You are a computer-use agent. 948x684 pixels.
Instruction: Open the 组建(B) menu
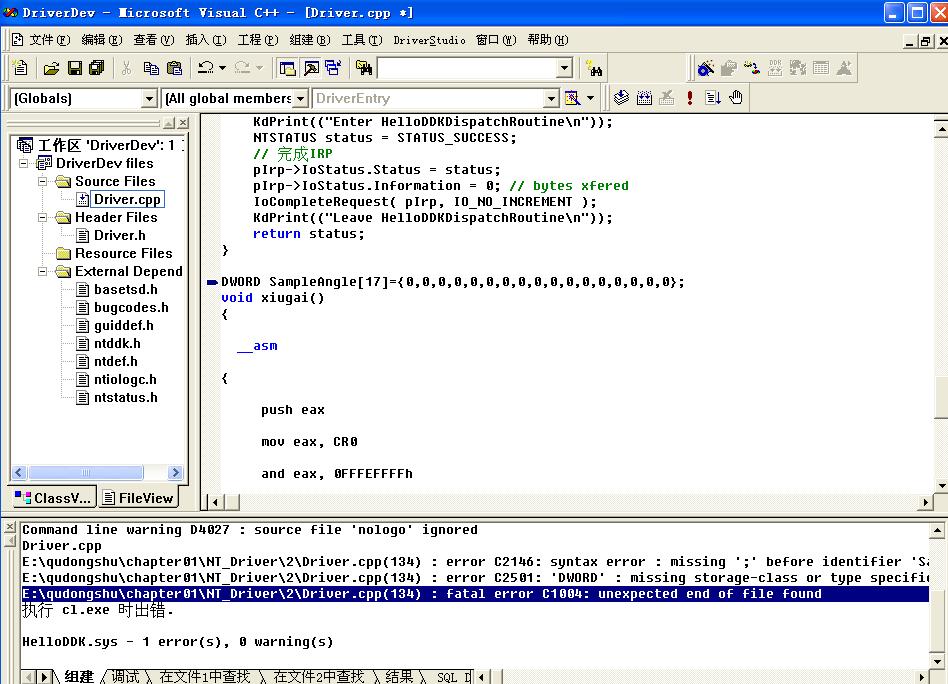pos(310,40)
